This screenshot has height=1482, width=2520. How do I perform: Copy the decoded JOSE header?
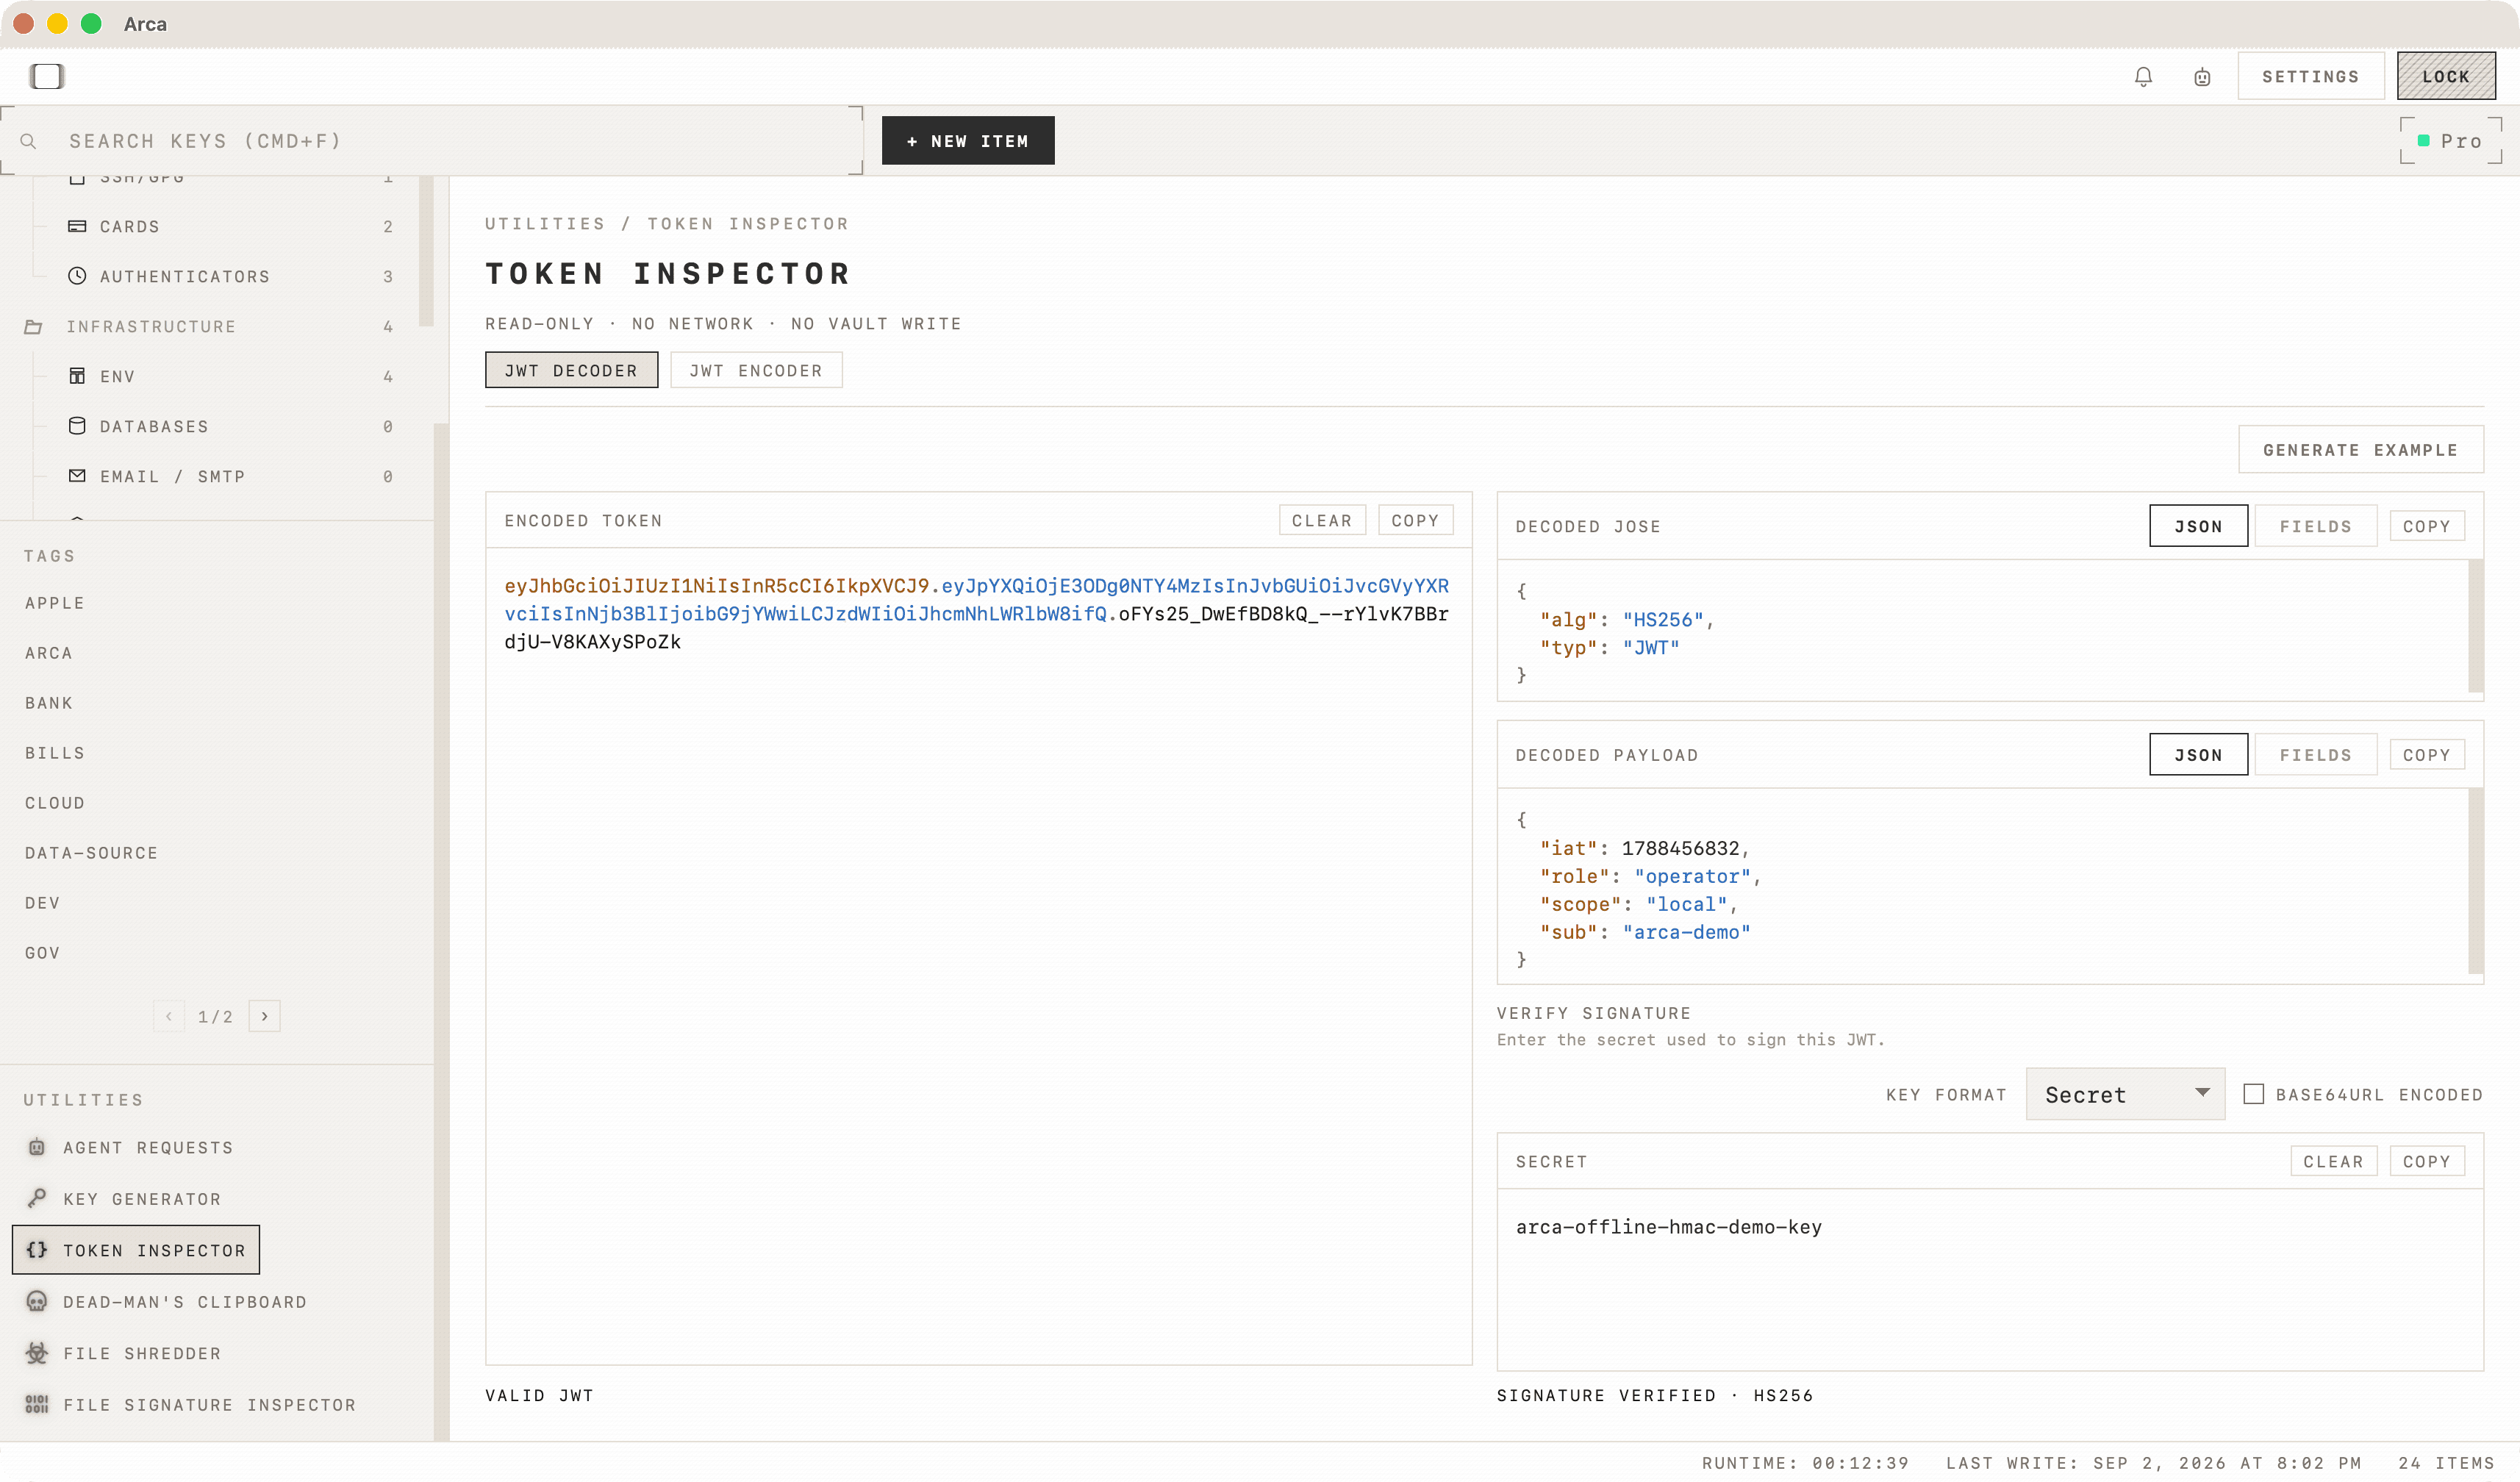[x=2427, y=526]
